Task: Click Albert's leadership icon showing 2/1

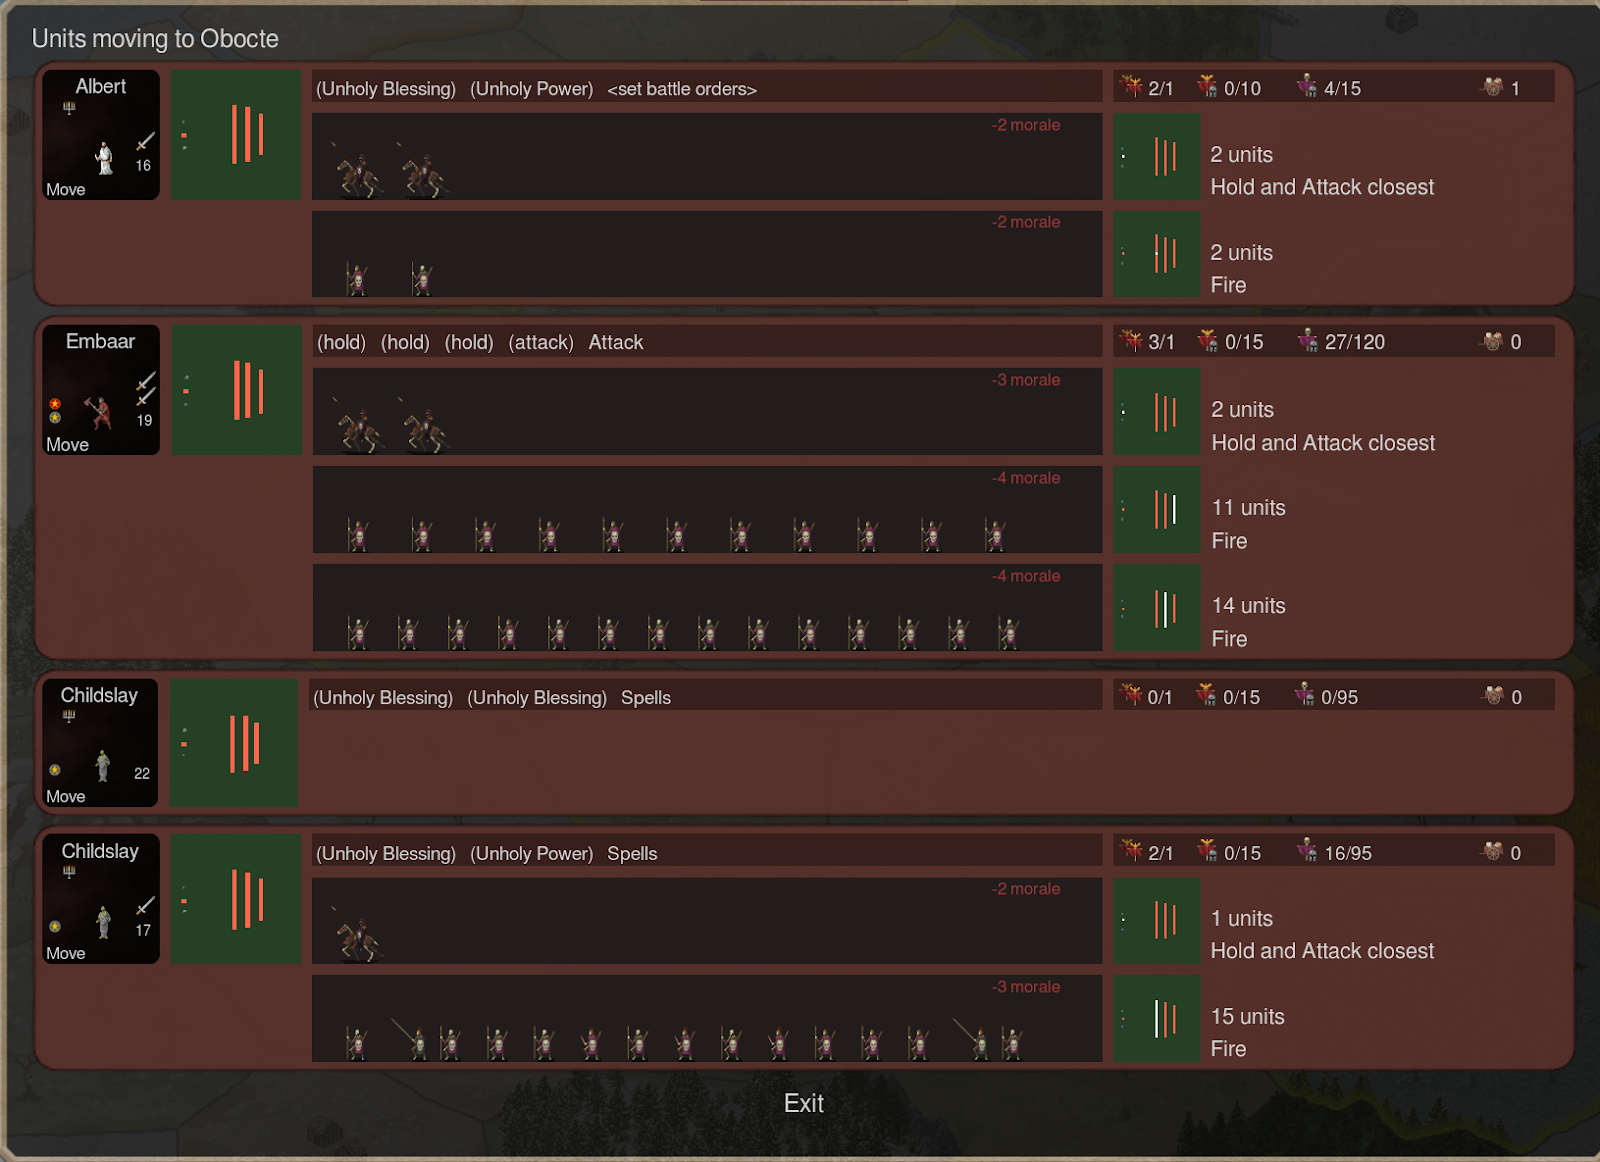Action: tap(1131, 87)
